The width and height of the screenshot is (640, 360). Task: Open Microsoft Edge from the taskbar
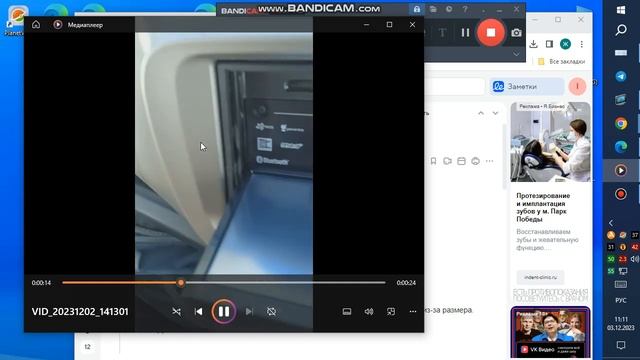click(x=621, y=147)
